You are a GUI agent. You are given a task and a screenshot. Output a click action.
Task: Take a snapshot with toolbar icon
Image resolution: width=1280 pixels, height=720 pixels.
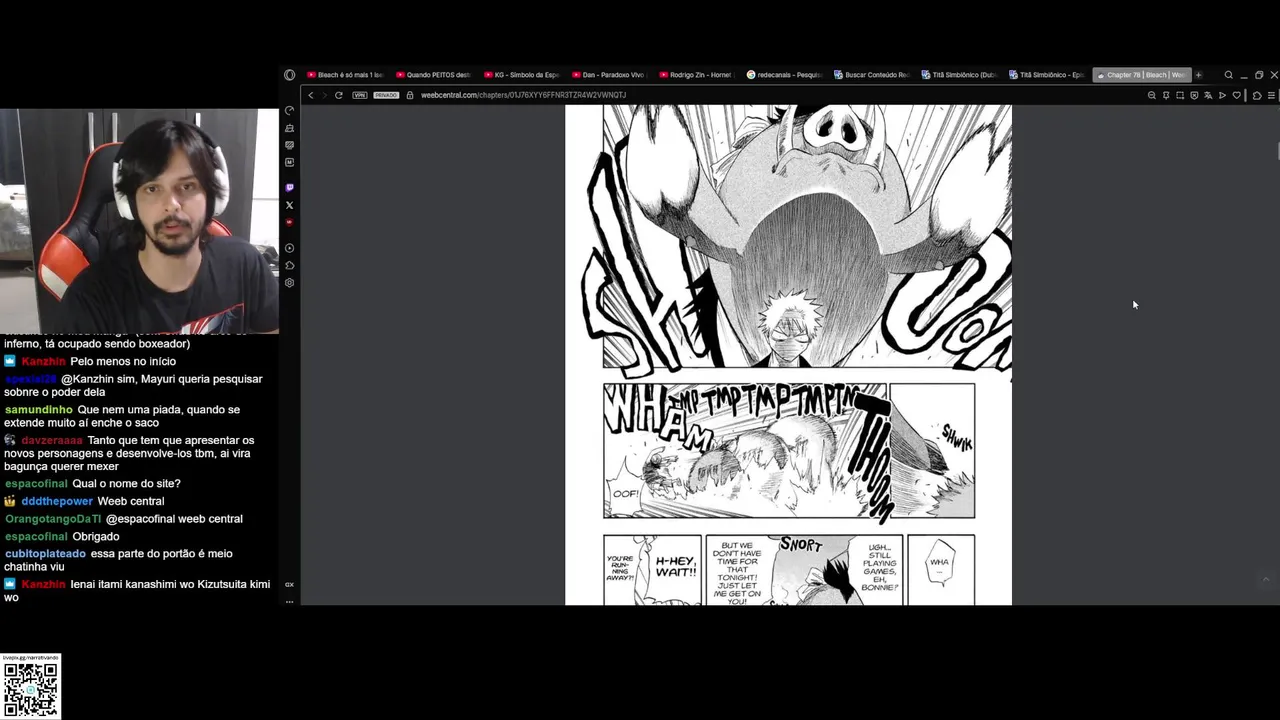click(x=1180, y=95)
